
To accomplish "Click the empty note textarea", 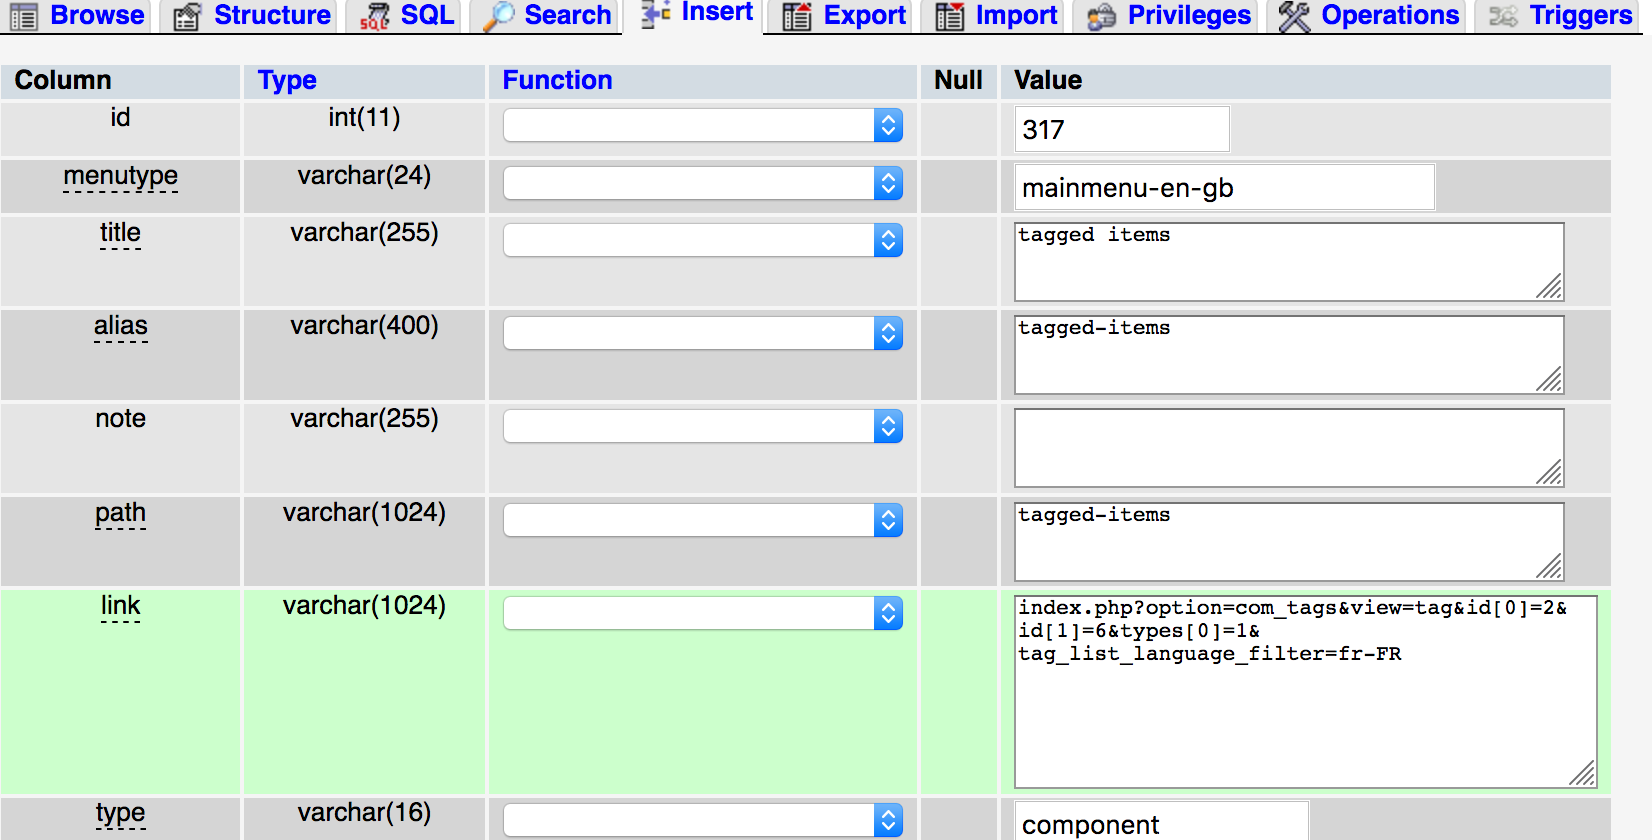I will tap(1289, 448).
